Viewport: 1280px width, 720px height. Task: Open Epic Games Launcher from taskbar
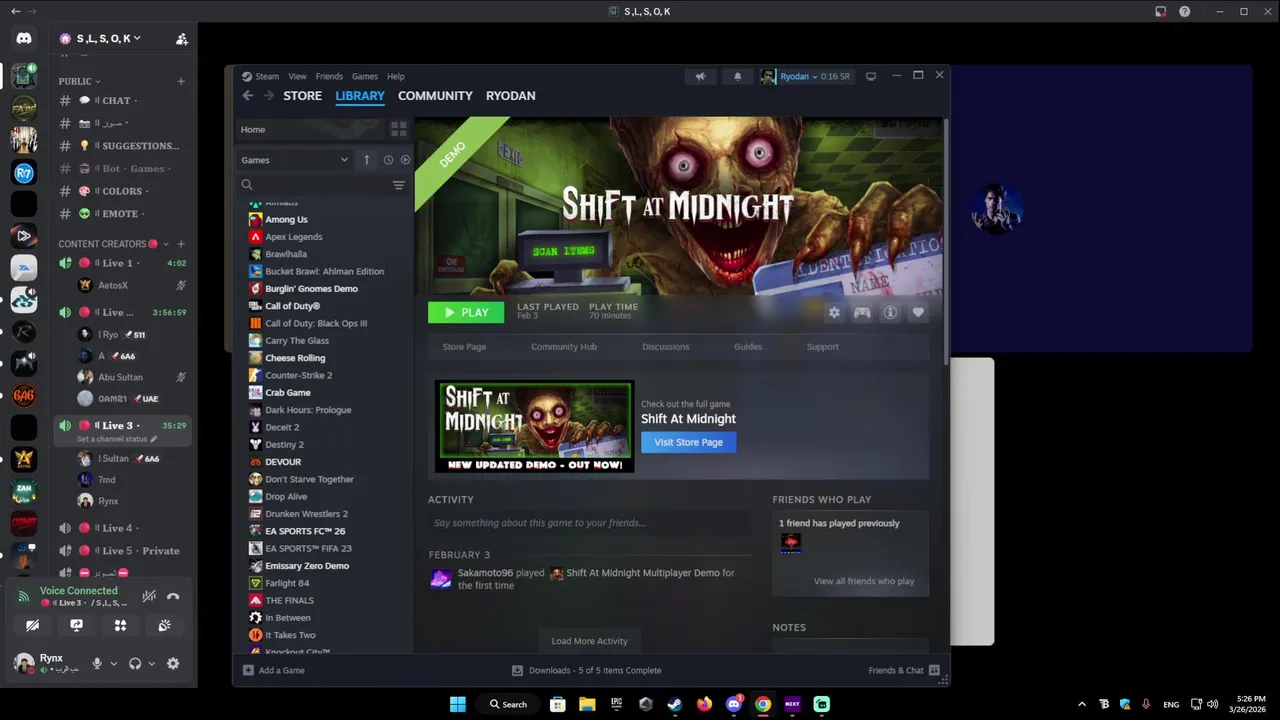pyautogui.click(x=617, y=704)
